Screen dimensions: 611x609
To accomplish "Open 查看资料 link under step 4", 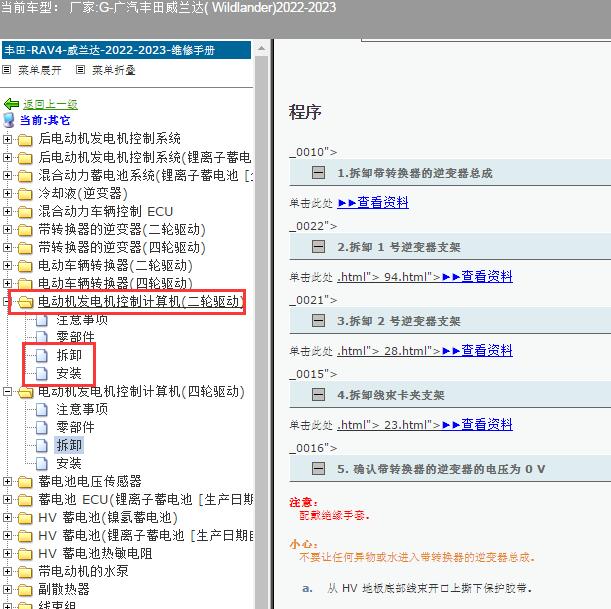I will point(477,424).
